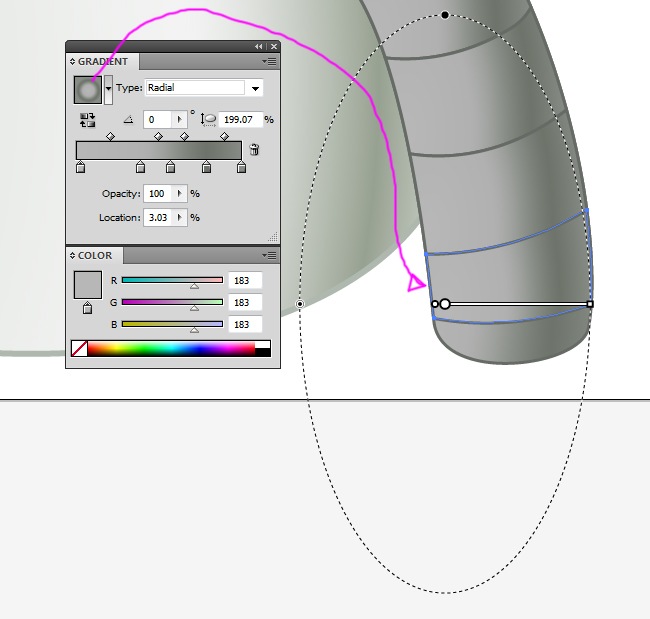The height and width of the screenshot is (619, 650).
Task: Cycle Gradient panel display with the tab arrows
Action: [73, 62]
